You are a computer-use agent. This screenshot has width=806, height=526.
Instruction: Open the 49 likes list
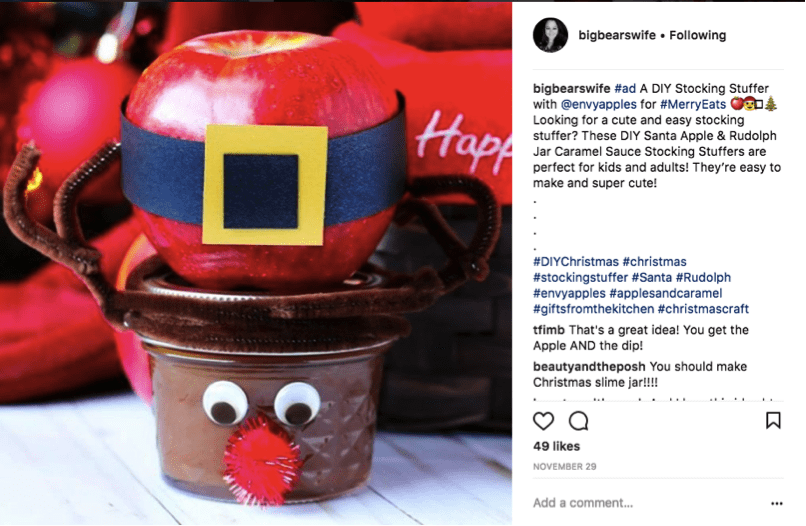click(556, 446)
